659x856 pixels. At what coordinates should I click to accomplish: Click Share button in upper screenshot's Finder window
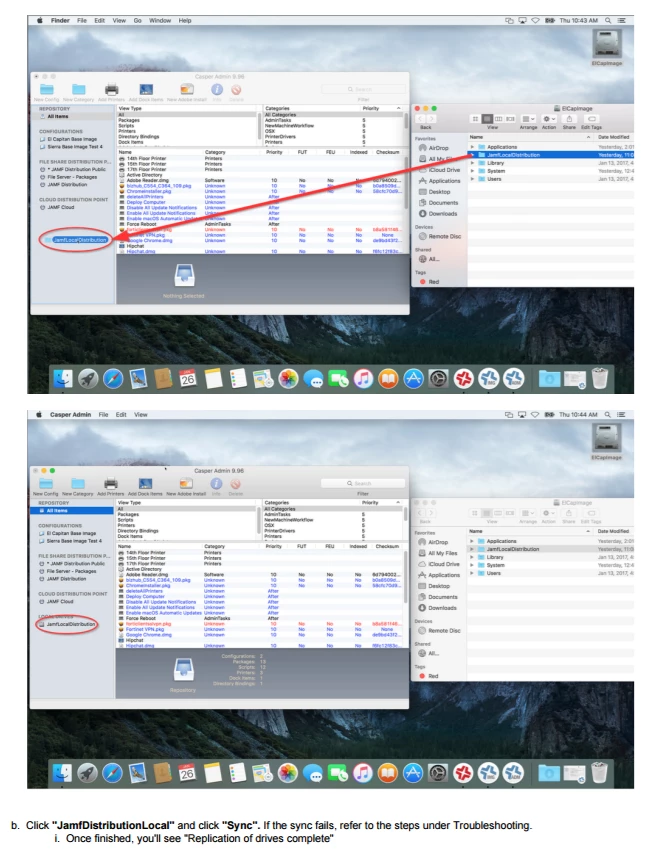[x=569, y=119]
